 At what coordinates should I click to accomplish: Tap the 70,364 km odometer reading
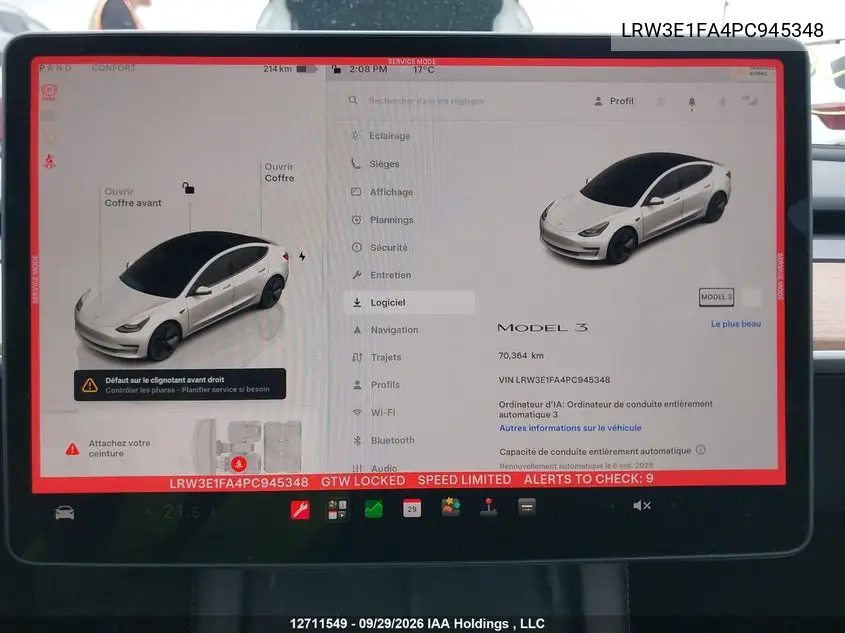(x=521, y=356)
